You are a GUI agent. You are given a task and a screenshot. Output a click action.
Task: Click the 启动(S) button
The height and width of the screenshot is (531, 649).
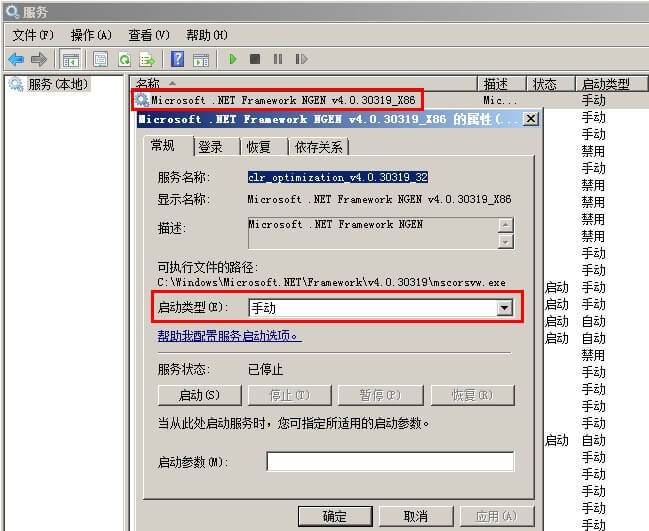point(197,395)
